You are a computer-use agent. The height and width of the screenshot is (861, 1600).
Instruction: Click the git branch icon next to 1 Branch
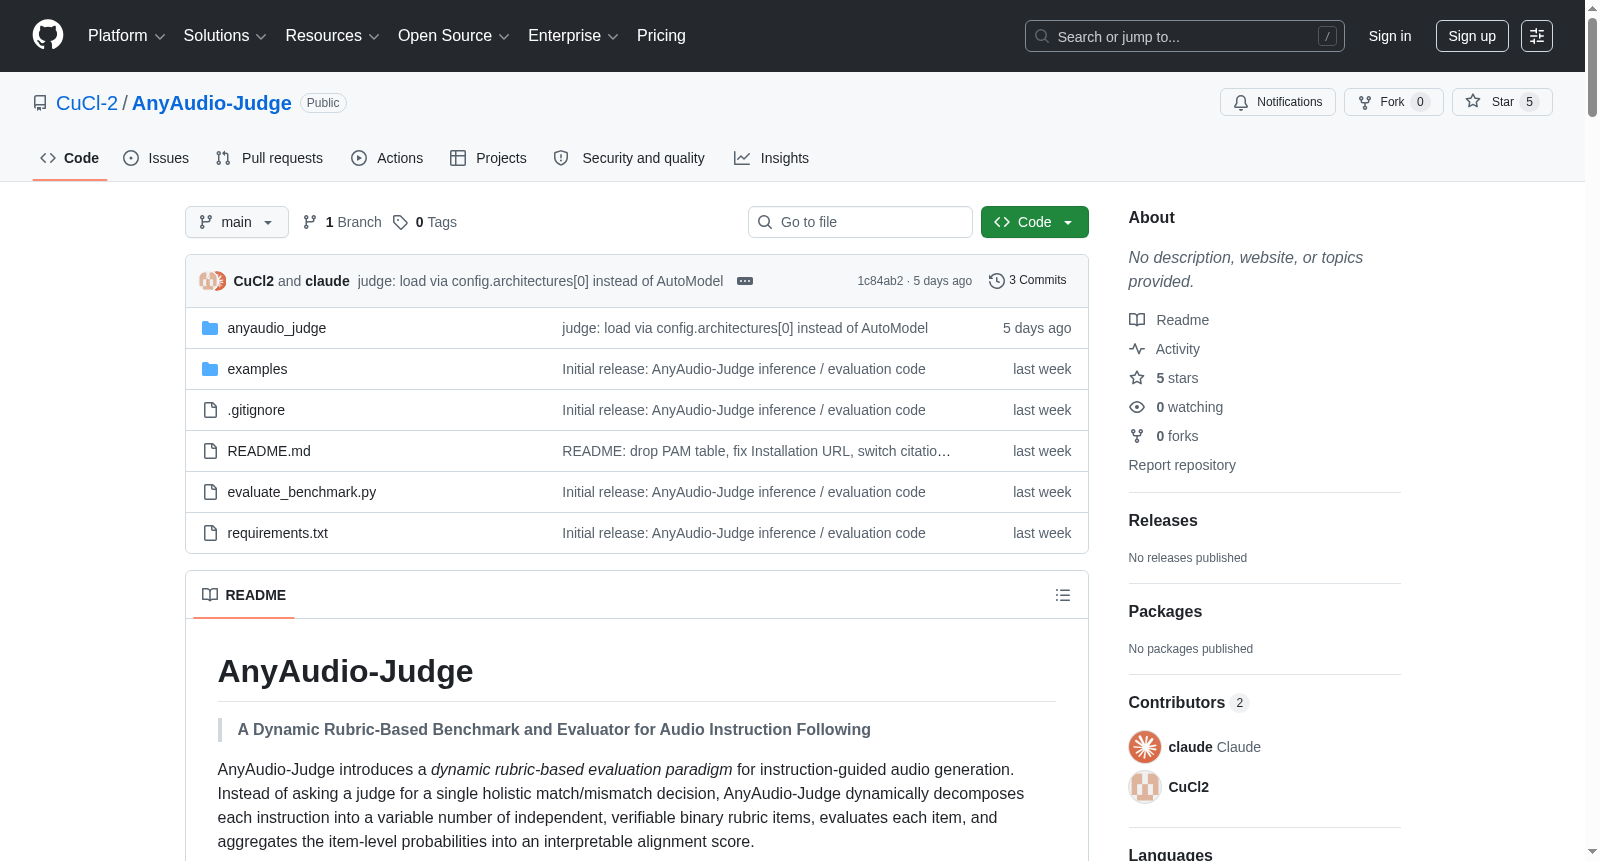click(x=310, y=222)
